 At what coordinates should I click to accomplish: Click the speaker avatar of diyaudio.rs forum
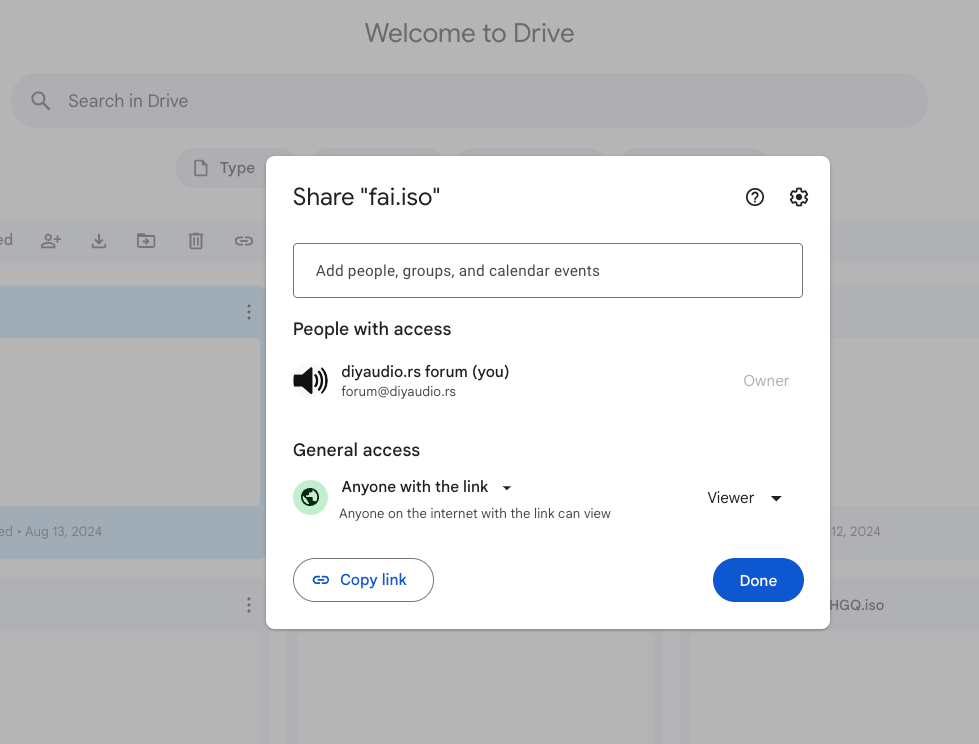[310, 380]
